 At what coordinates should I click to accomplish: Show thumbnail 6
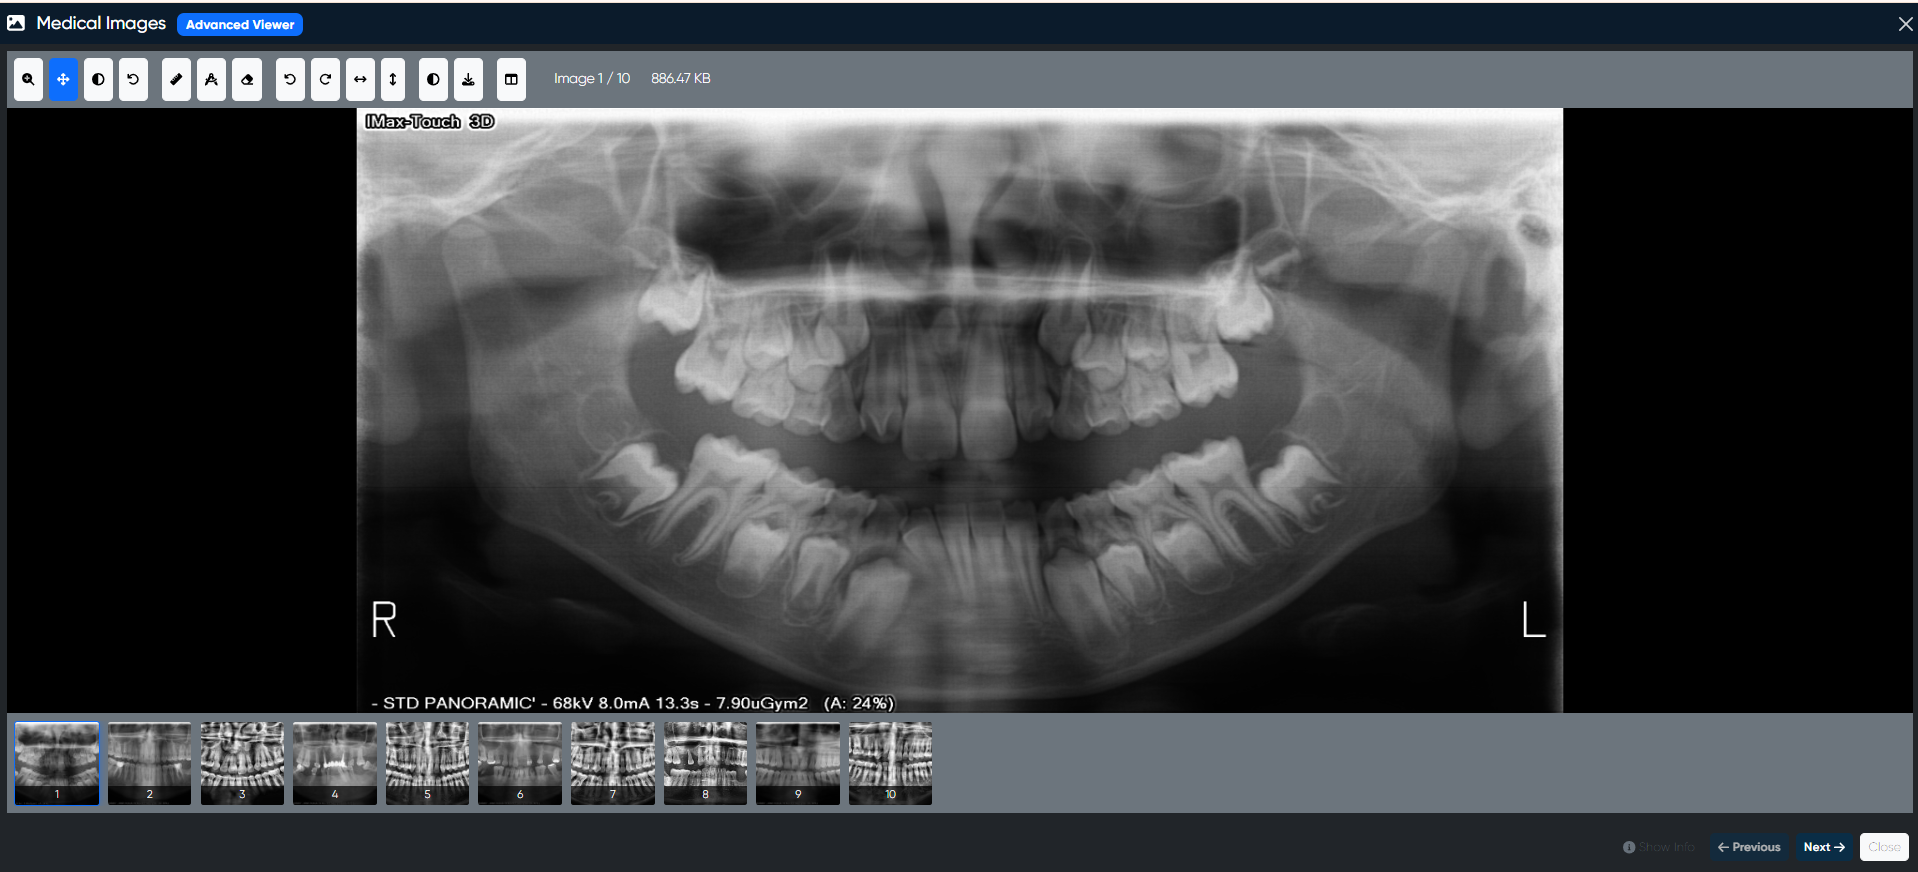coord(520,764)
